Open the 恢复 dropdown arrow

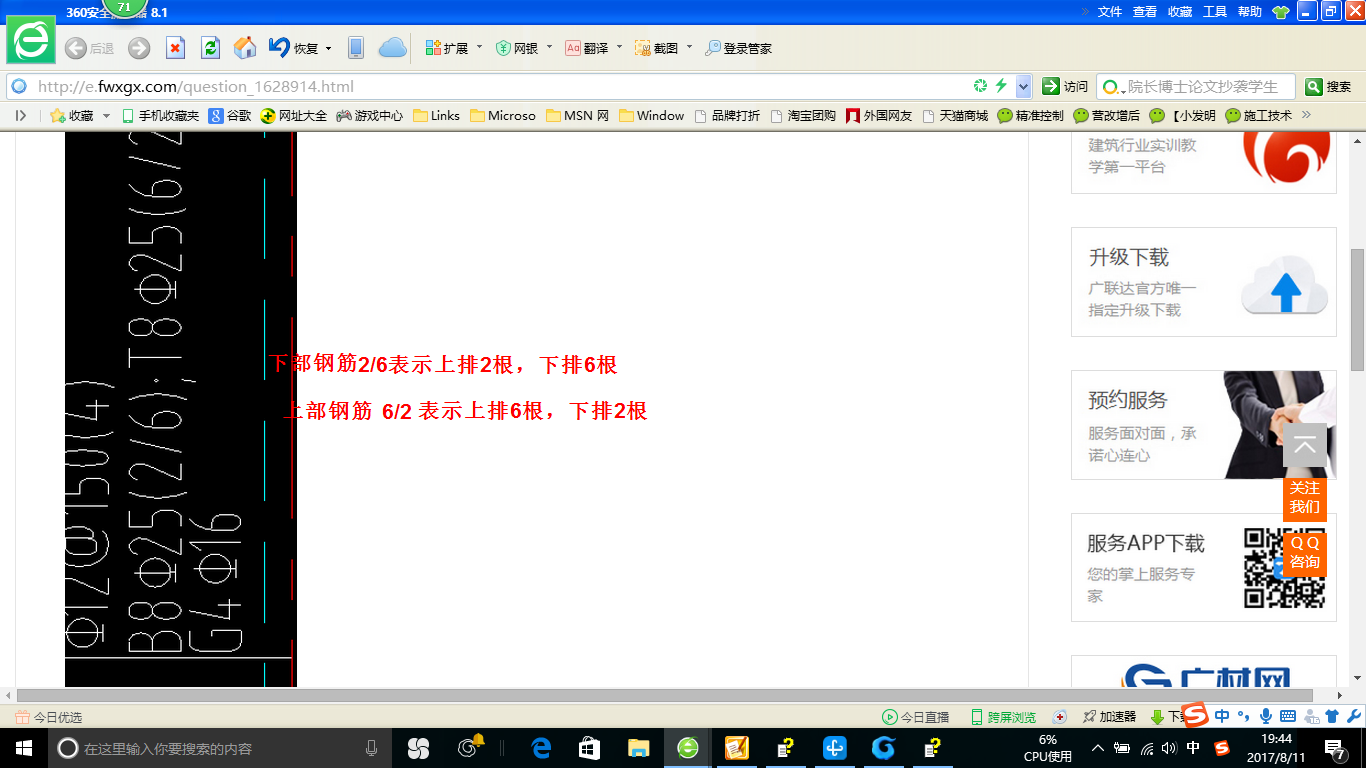click(x=328, y=48)
